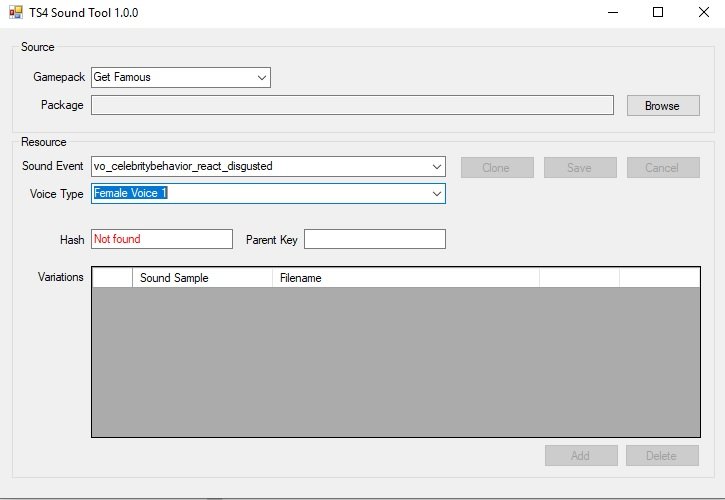The image size is (725, 500).
Task: Click the Voice Type label
Action: click(57, 194)
